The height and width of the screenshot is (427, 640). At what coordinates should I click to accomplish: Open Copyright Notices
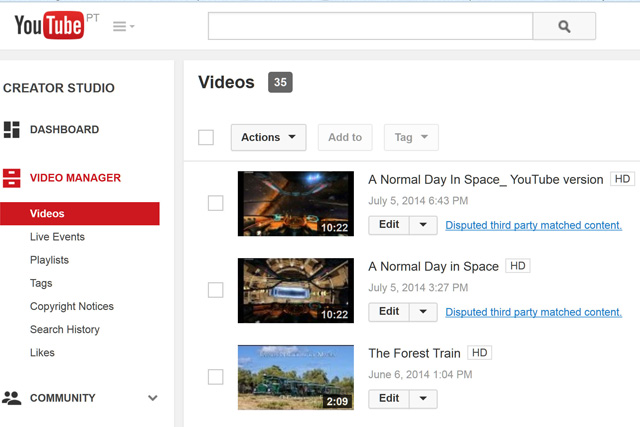(x=72, y=307)
